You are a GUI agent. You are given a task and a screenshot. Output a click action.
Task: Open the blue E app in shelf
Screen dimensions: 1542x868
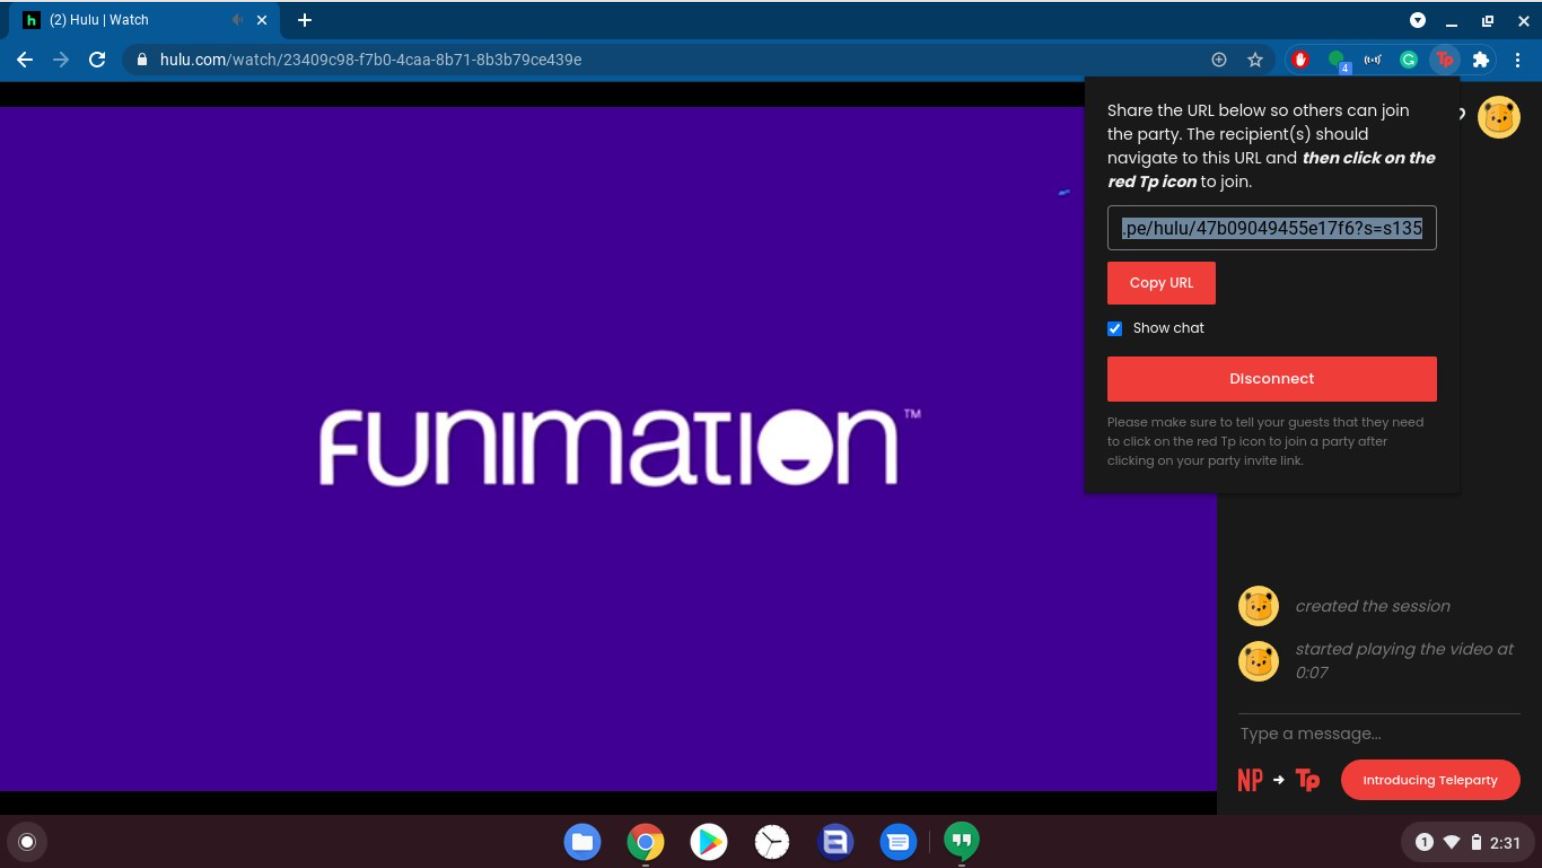(835, 842)
